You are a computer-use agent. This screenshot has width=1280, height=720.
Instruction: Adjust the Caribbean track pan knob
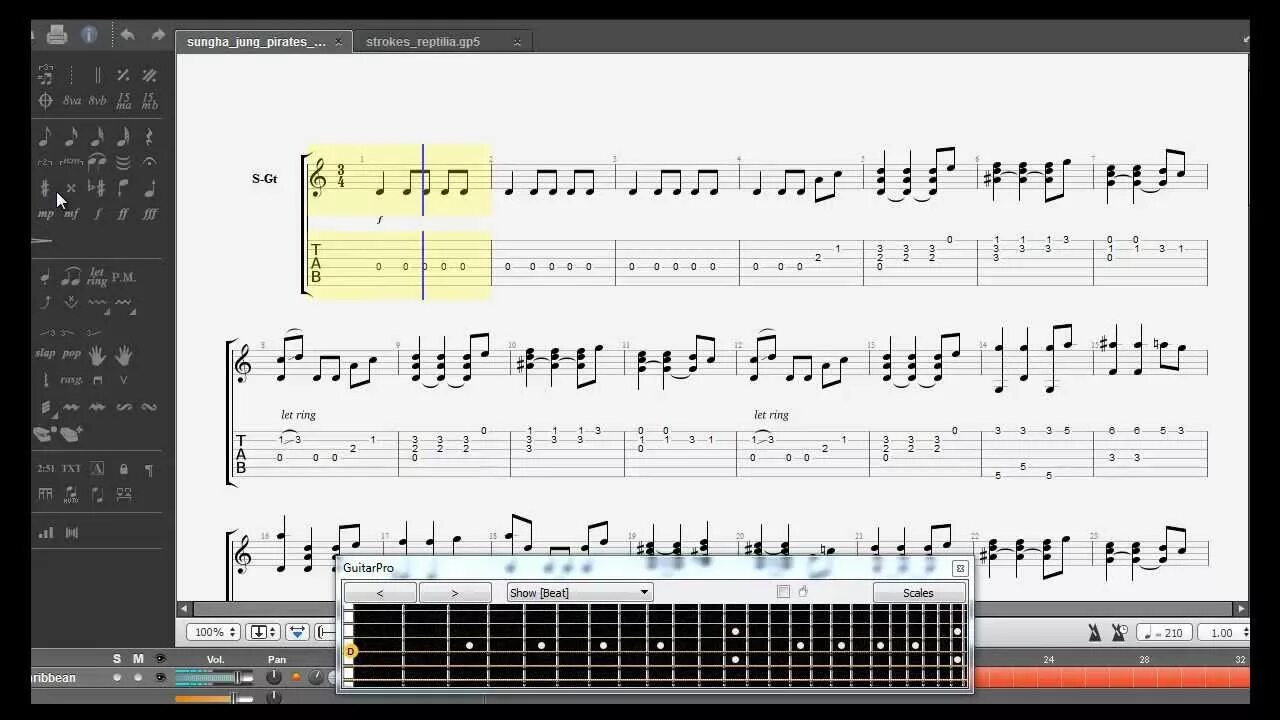pyautogui.click(x=273, y=677)
